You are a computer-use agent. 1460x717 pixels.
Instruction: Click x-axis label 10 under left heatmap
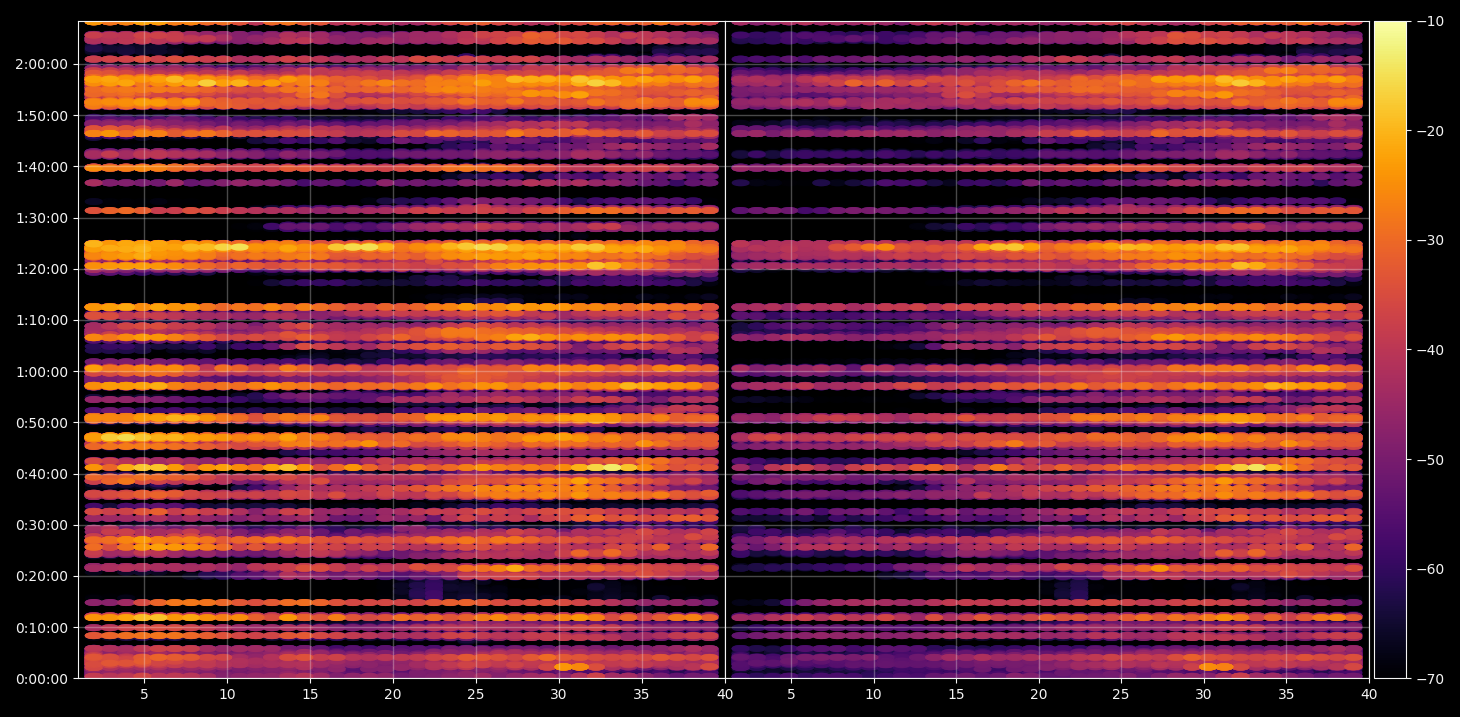click(x=227, y=695)
